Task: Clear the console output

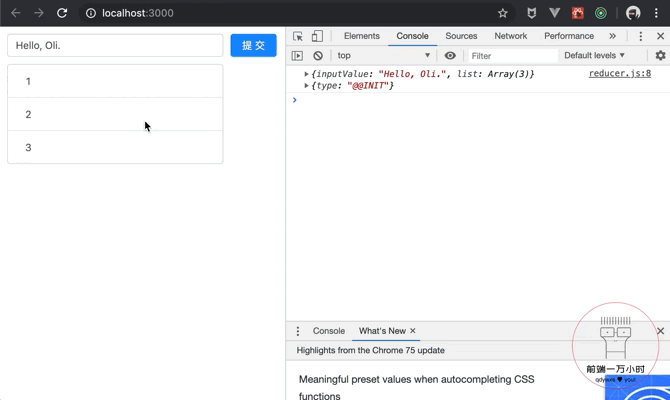Action: pyautogui.click(x=318, y=56)
